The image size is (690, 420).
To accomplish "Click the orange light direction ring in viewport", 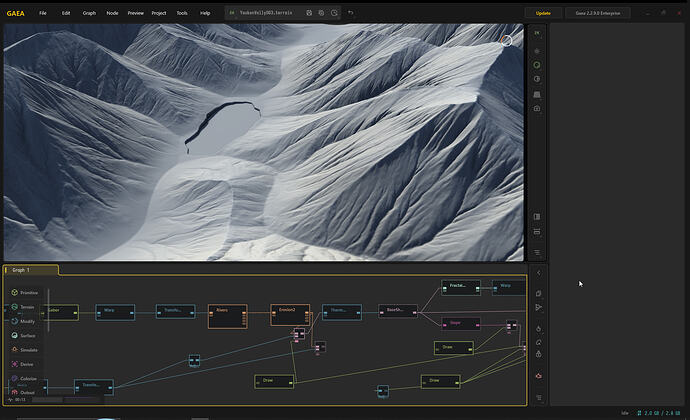I will [x=506, y=41].
